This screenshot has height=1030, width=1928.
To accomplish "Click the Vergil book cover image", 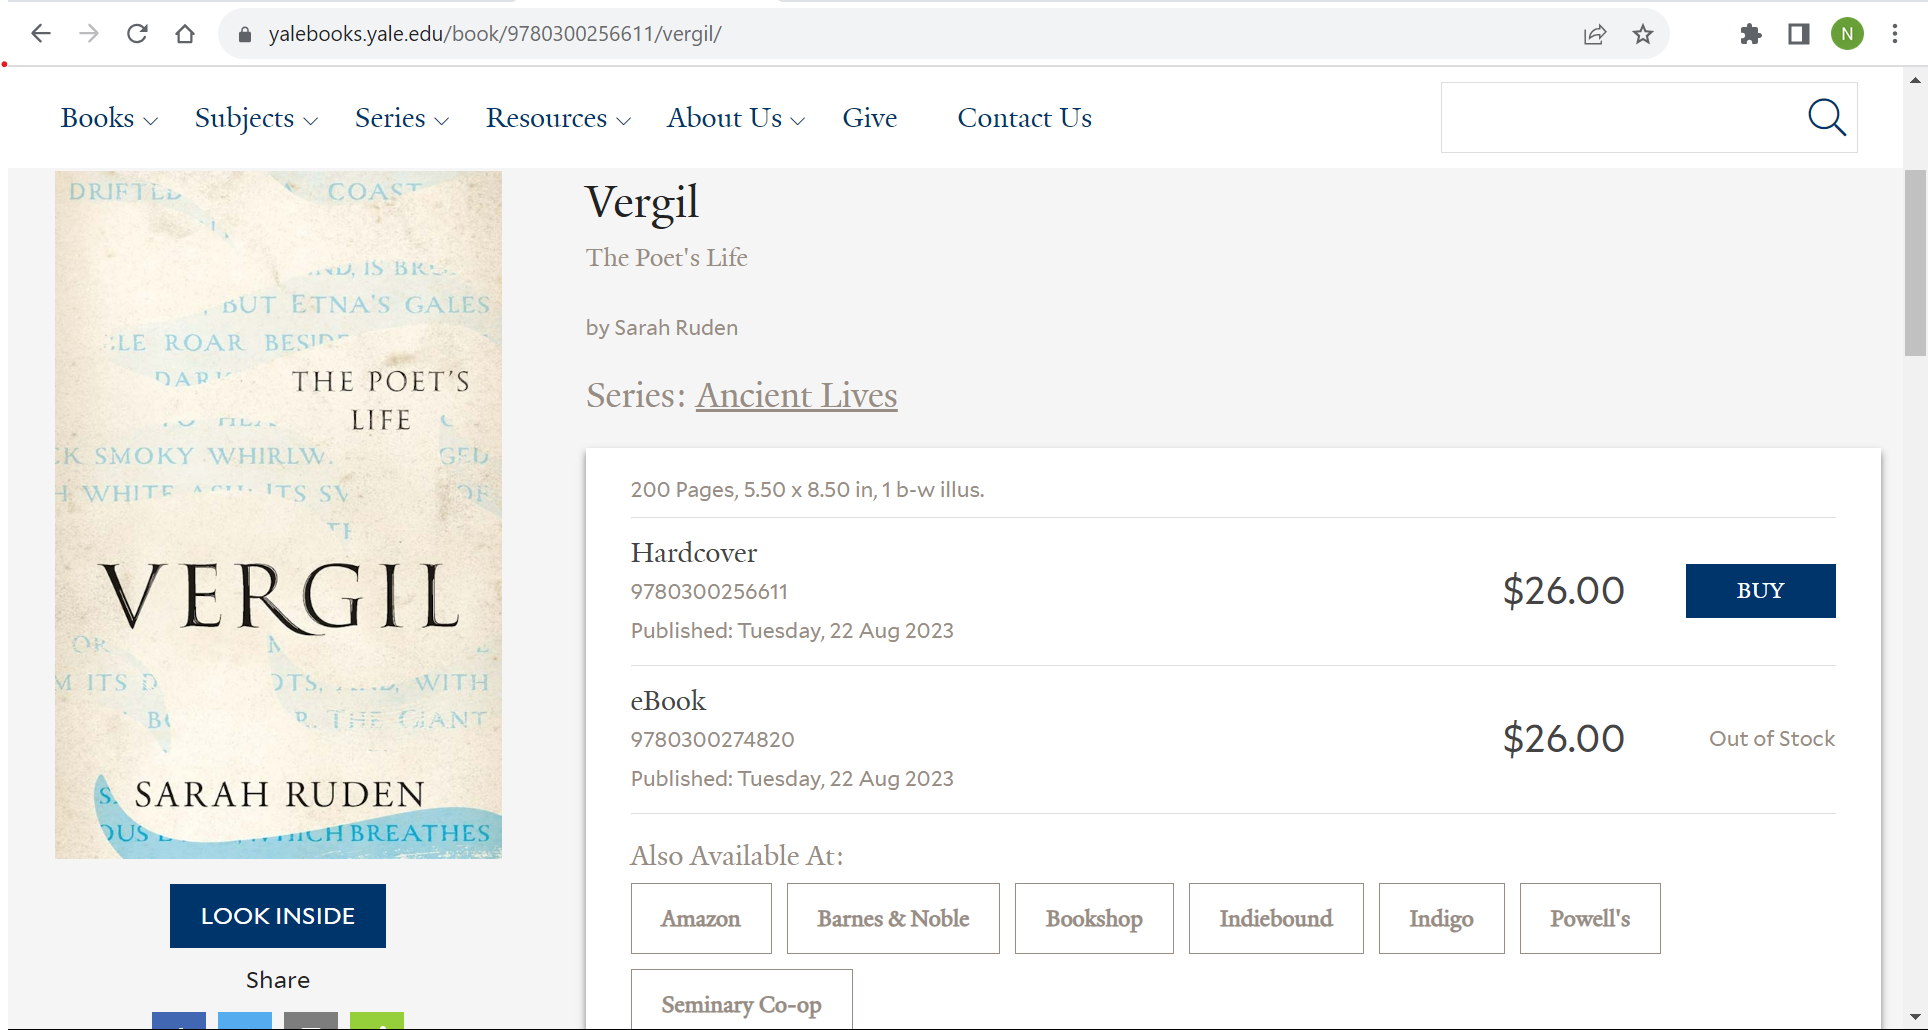I will pos(278,514).
